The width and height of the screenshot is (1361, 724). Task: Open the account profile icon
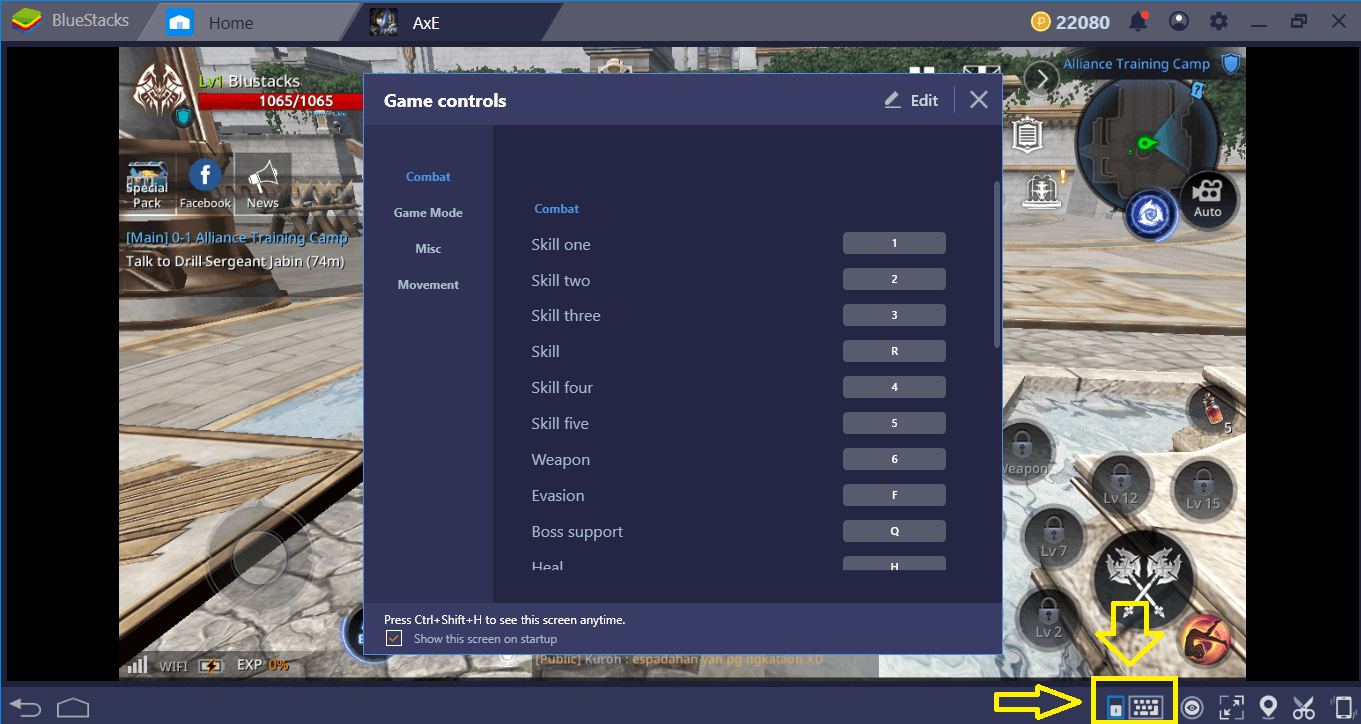pyautogui.click(x=1179, y=21)
